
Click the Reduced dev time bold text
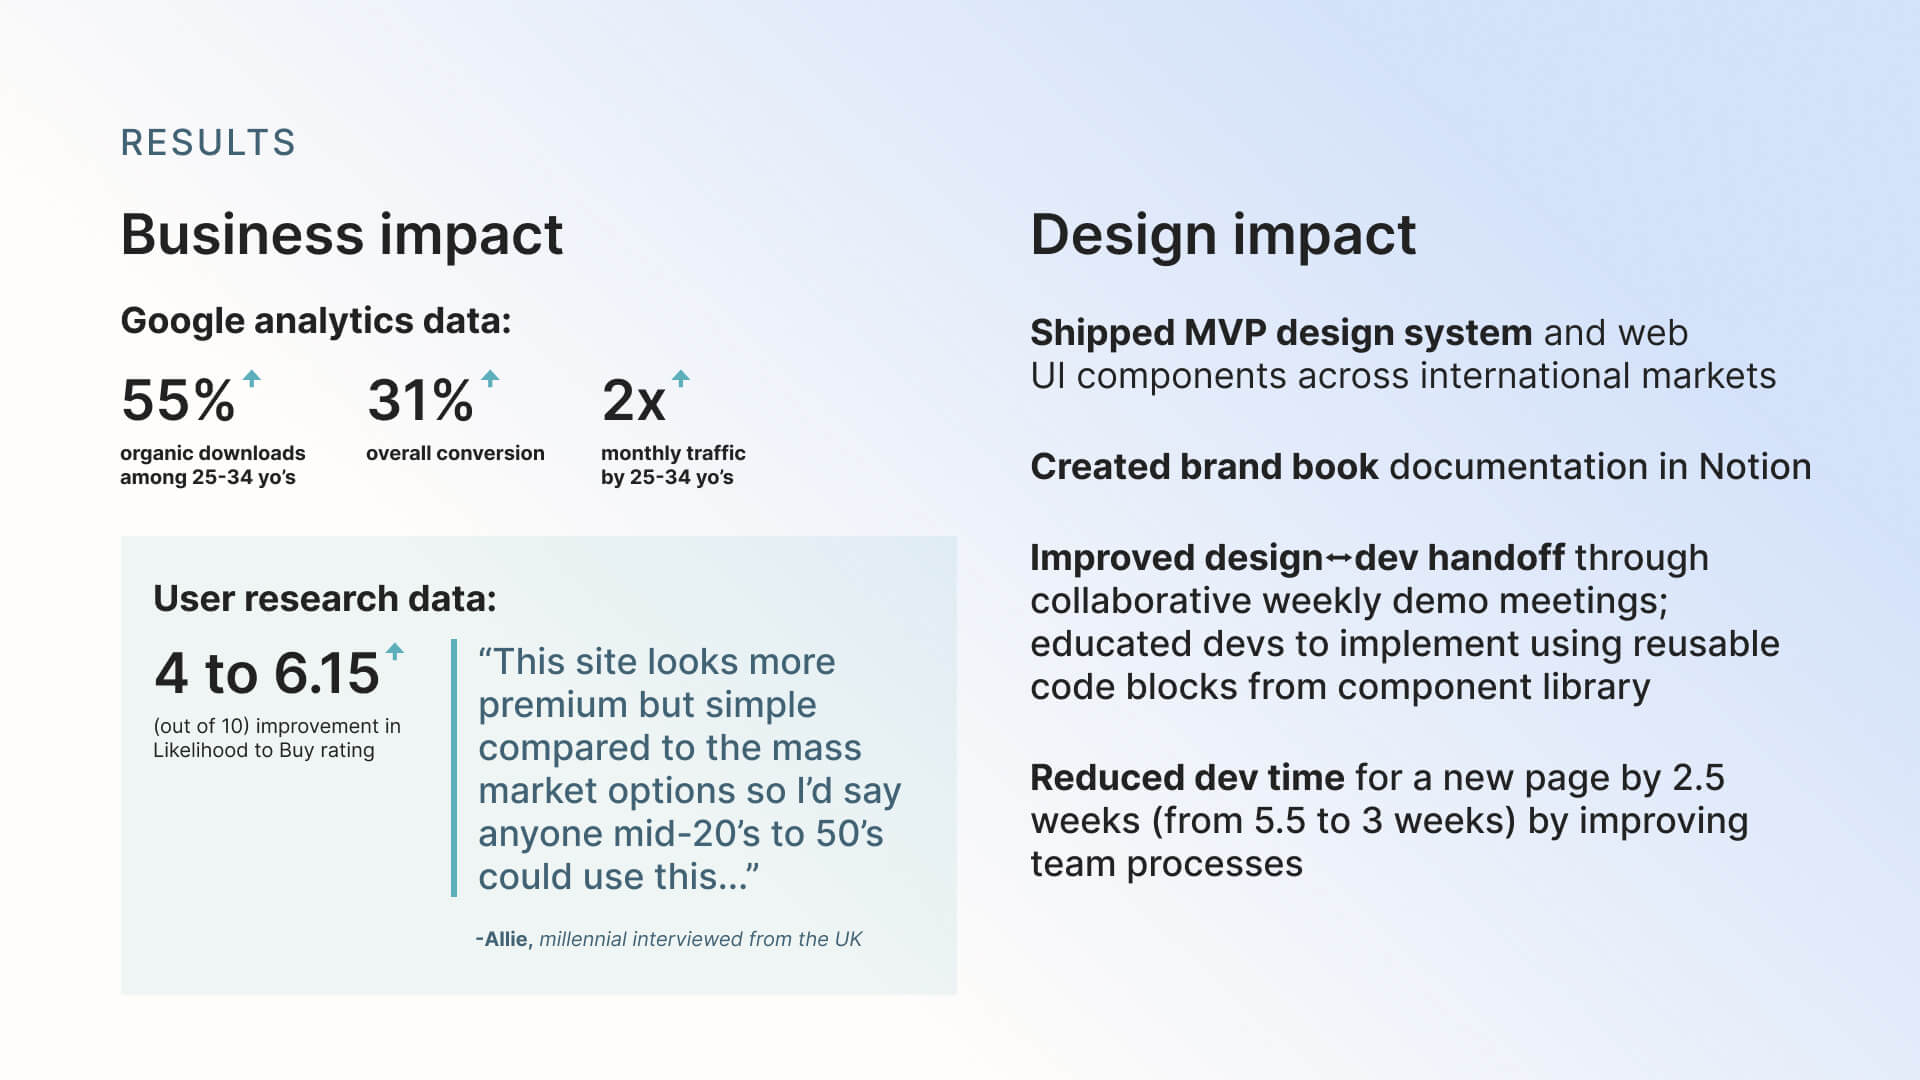click(1187, 777)
